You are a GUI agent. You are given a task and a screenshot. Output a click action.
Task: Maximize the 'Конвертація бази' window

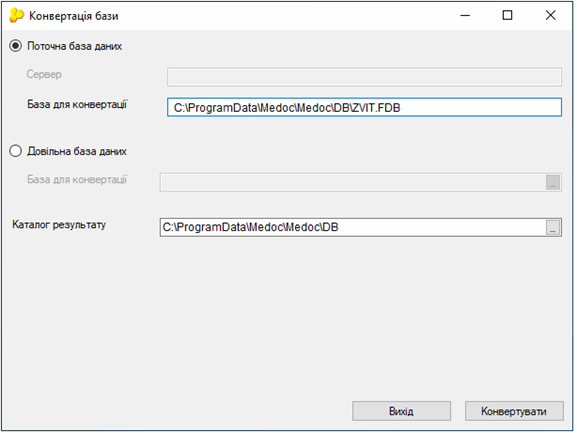507,15
